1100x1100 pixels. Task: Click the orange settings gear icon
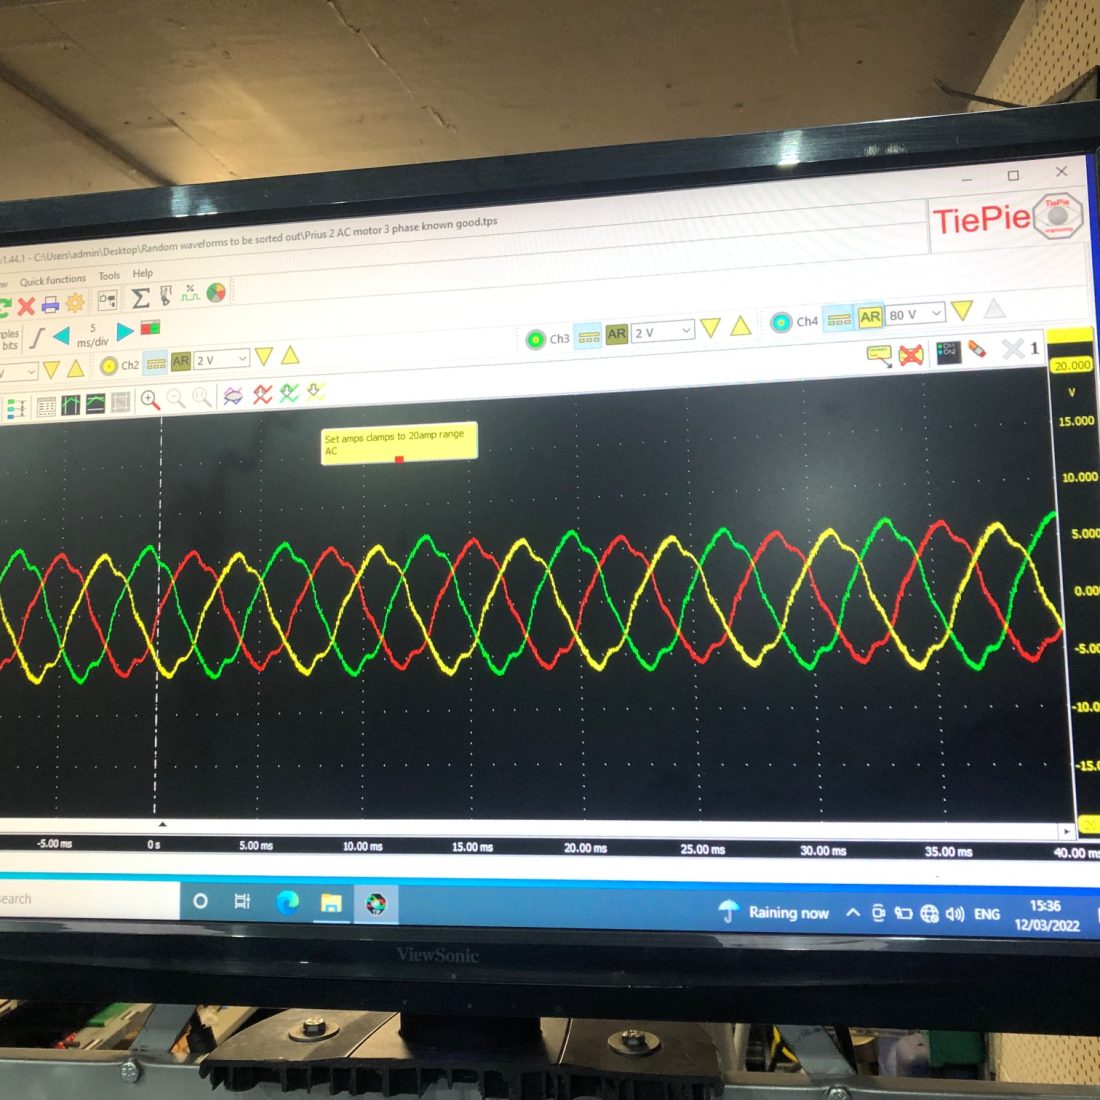click(x=75, y=303)
